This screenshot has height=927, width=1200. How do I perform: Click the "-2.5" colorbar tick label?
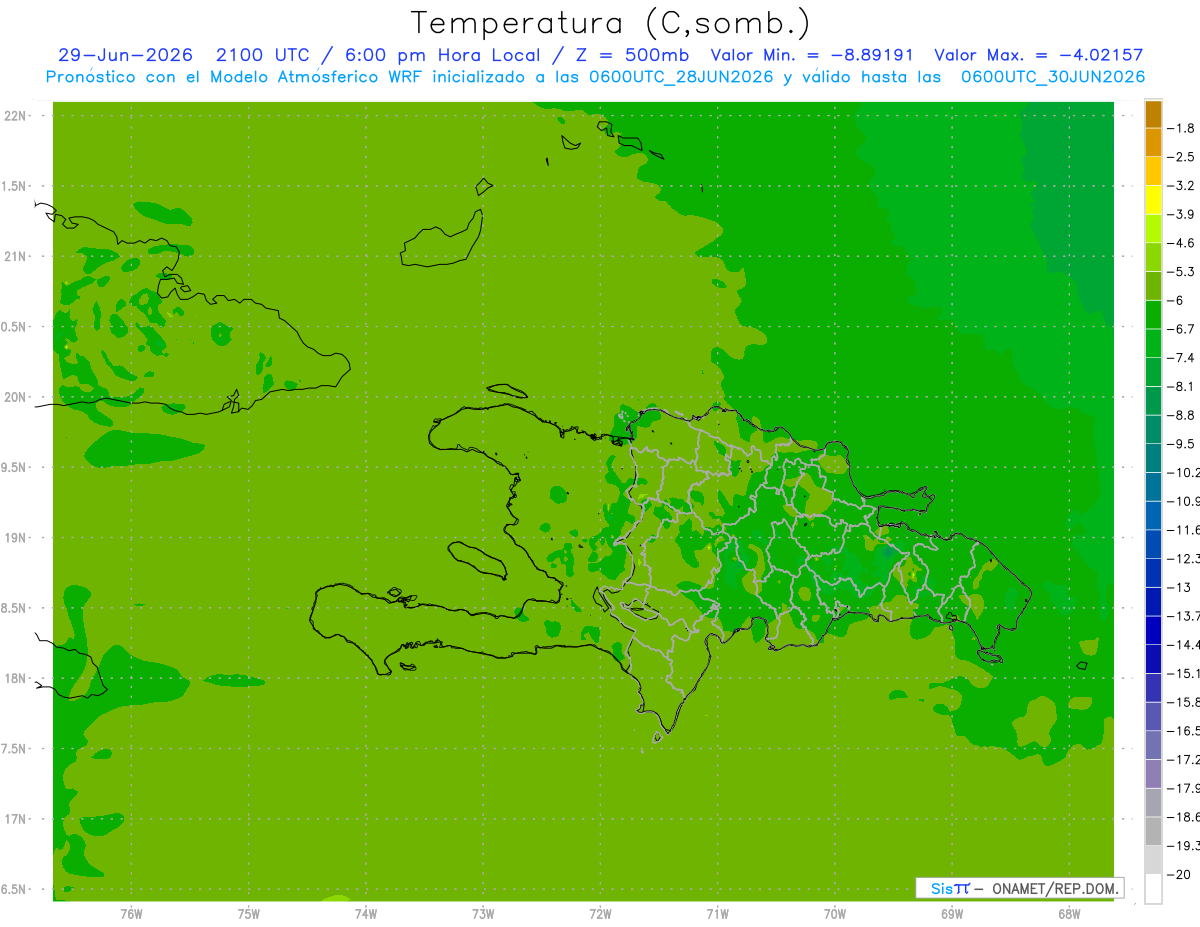(1181, 157)
